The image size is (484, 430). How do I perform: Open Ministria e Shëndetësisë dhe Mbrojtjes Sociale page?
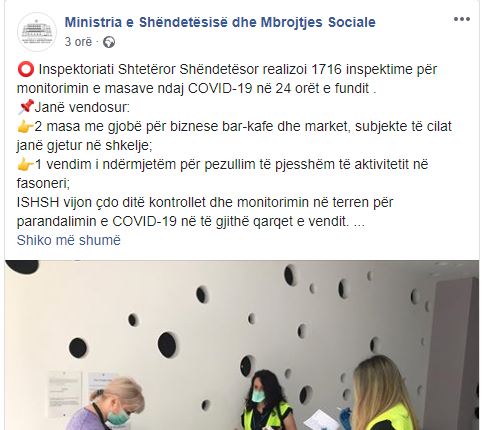(x=220, y=22)
